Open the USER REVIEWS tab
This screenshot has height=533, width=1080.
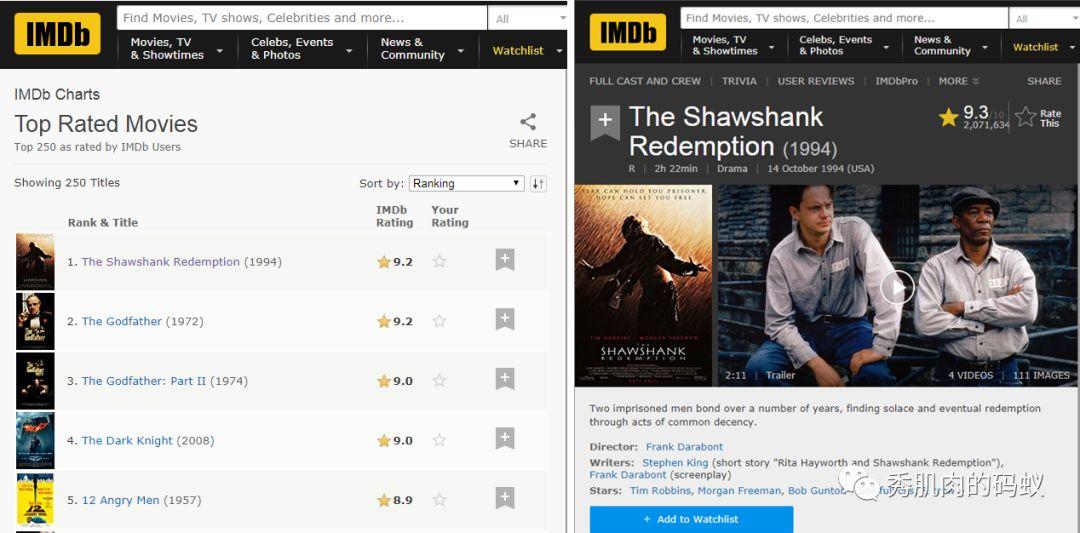[x=816, y=81]
